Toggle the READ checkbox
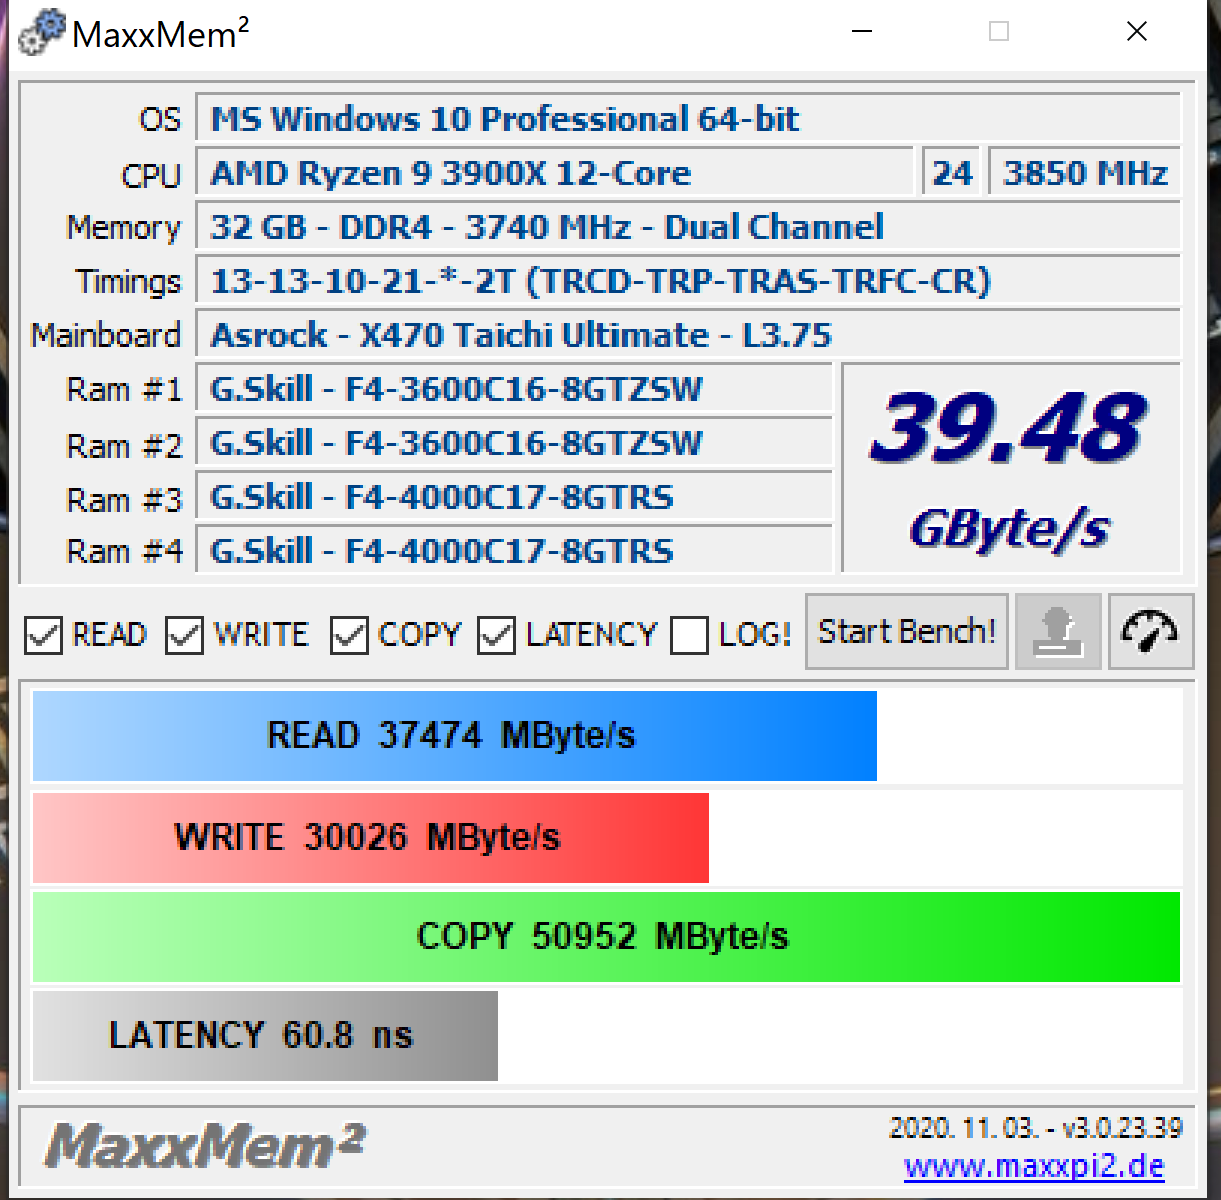 (43, 635)
